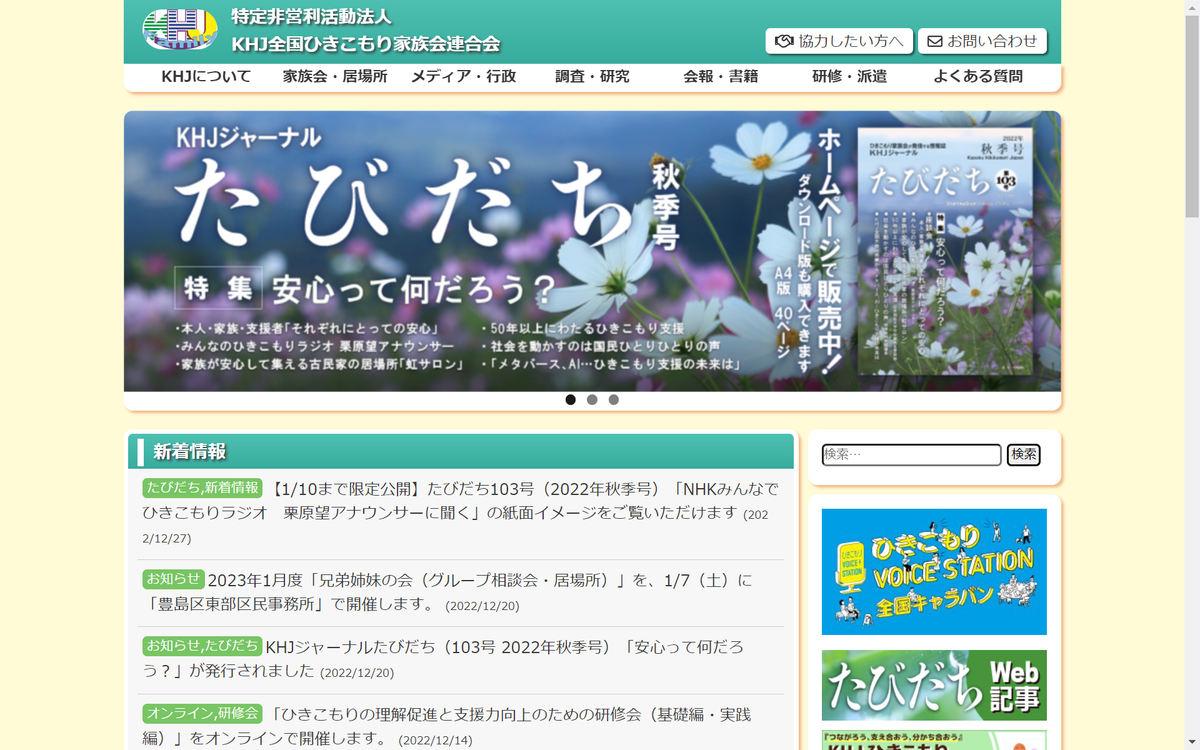Click the (2022/12/14) date text

point(435,741)
